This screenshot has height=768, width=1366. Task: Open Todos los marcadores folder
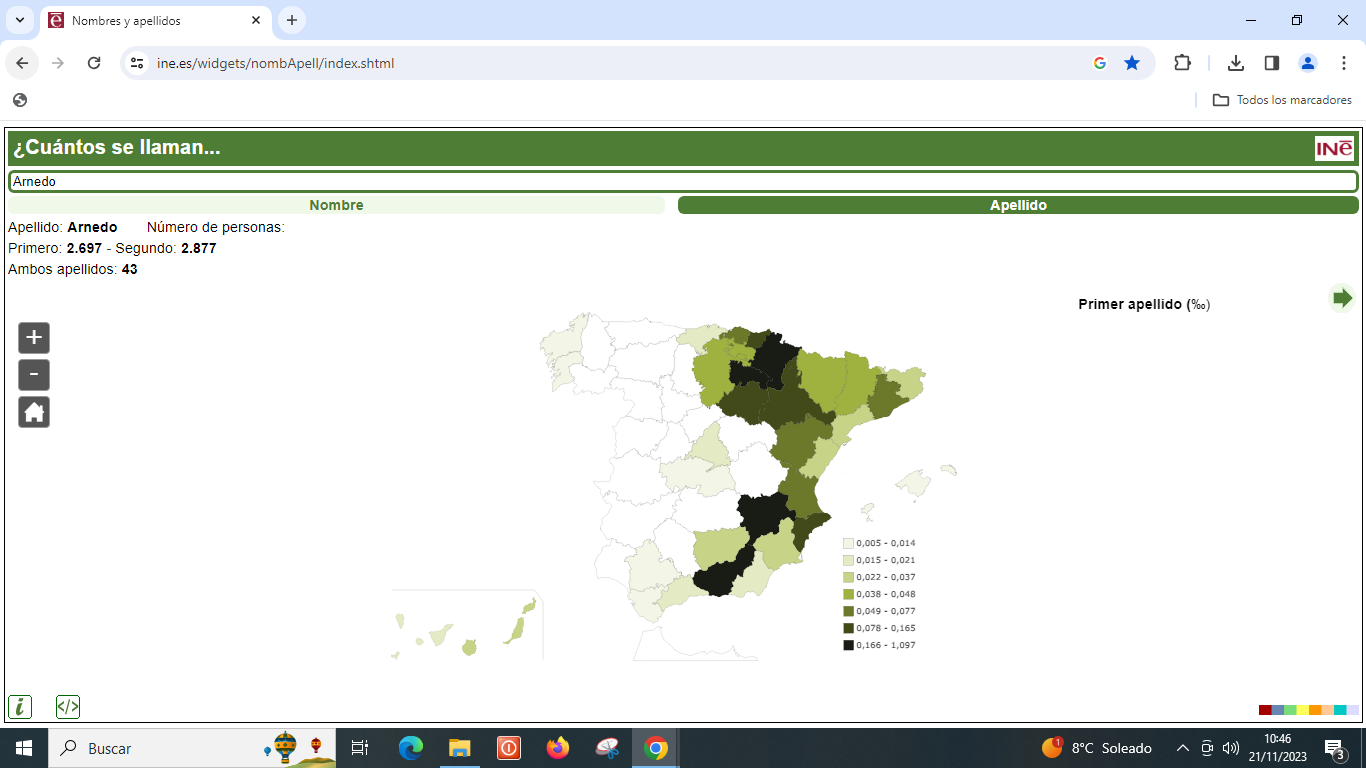(x=1282, y=100)
